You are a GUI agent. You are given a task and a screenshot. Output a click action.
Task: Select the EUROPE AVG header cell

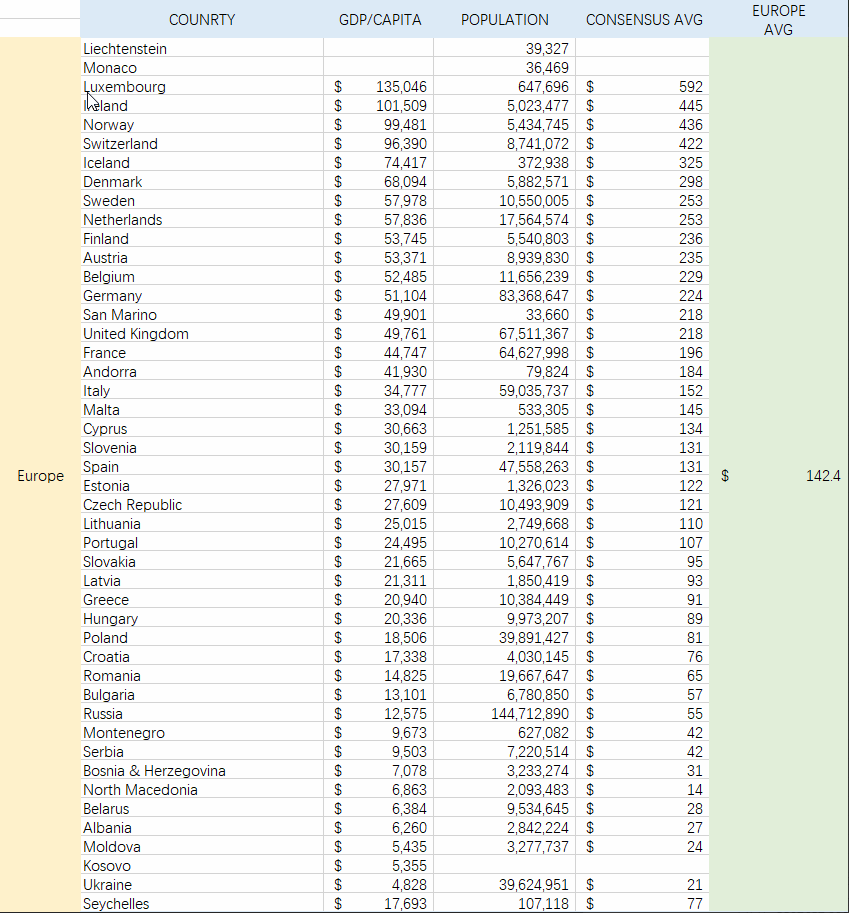click(779, 19)
